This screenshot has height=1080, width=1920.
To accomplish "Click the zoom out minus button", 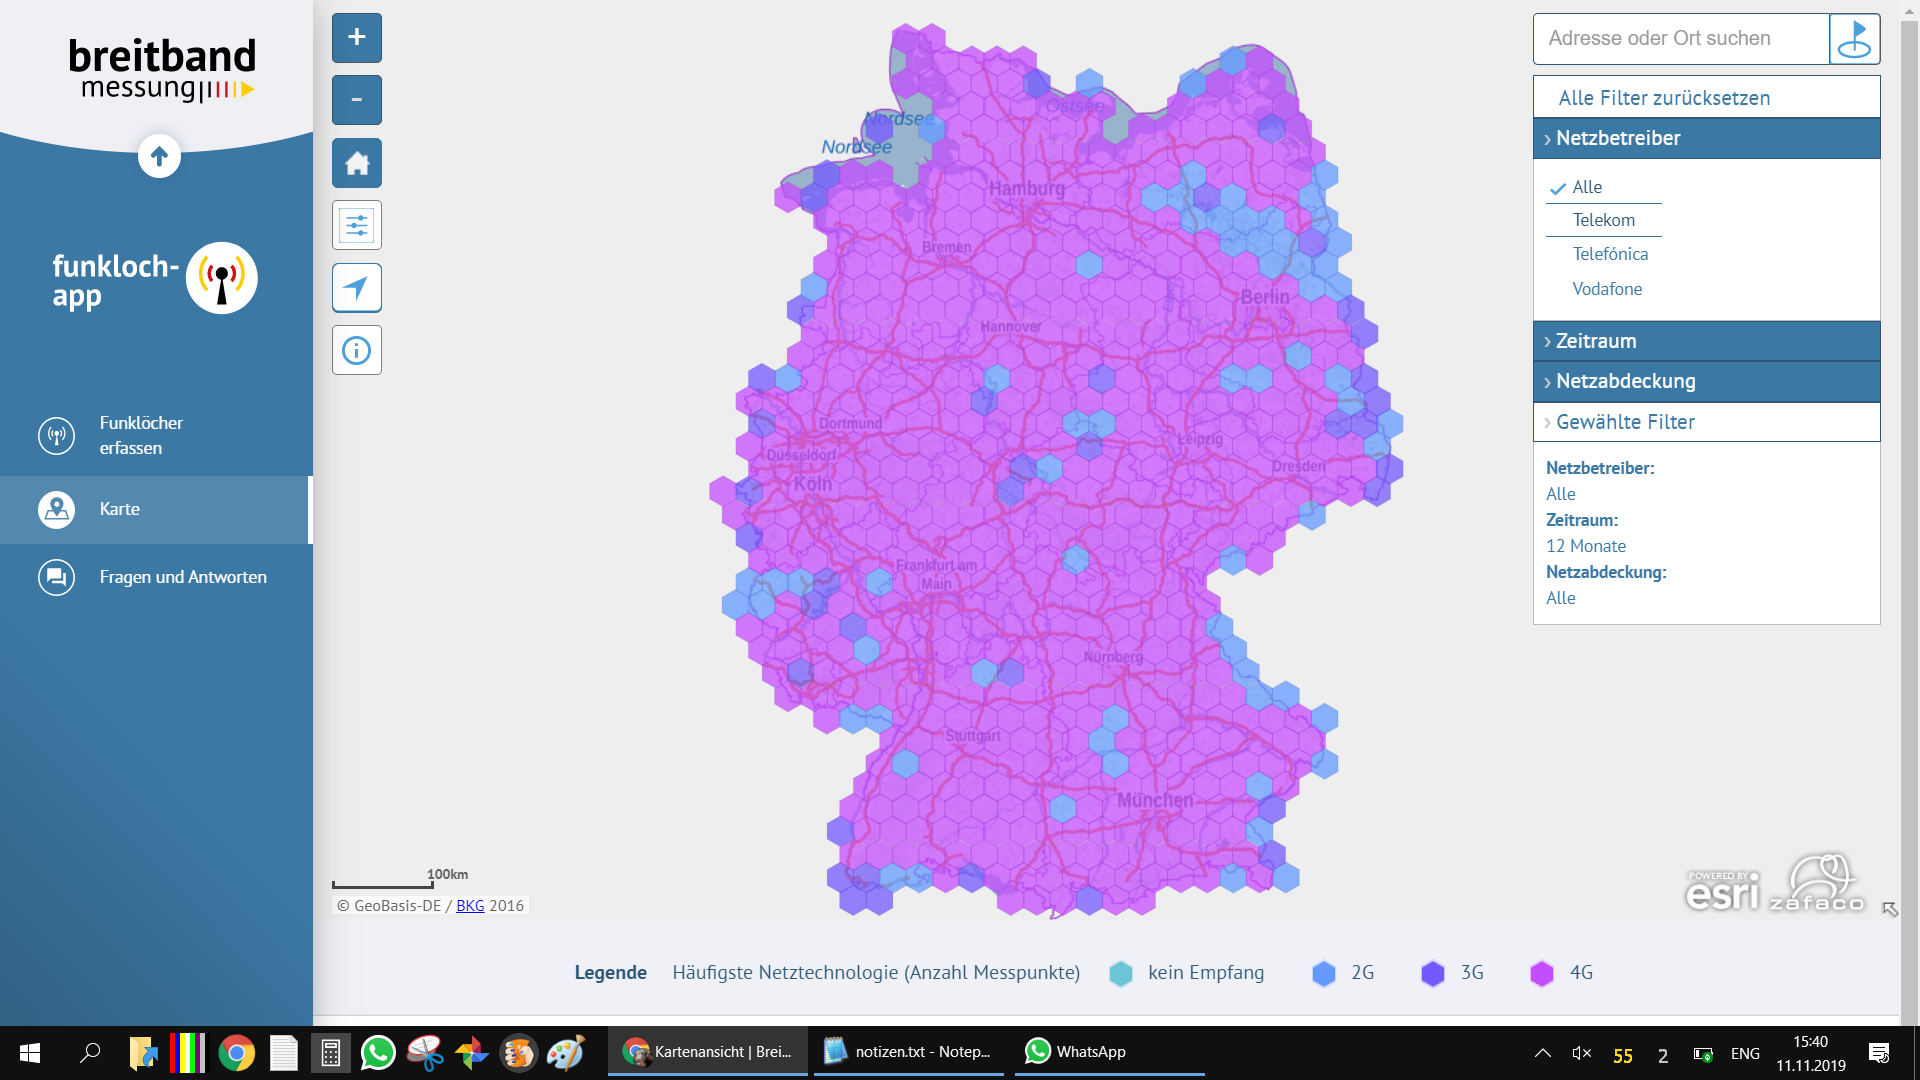I will [x=357, y=100].
